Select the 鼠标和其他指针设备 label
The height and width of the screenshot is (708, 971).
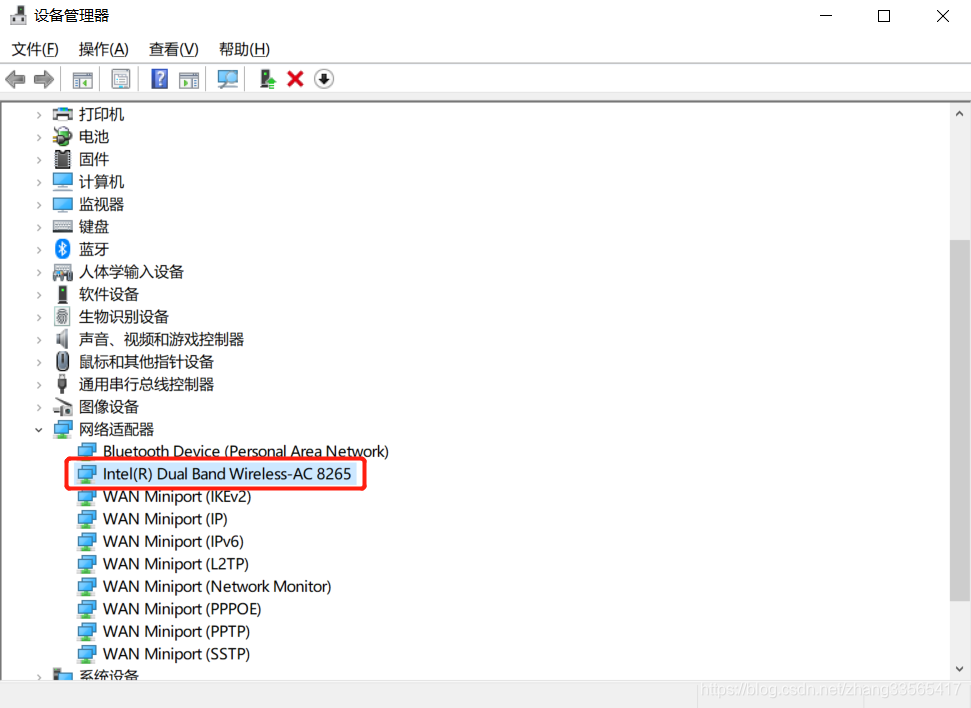point(146,362)
